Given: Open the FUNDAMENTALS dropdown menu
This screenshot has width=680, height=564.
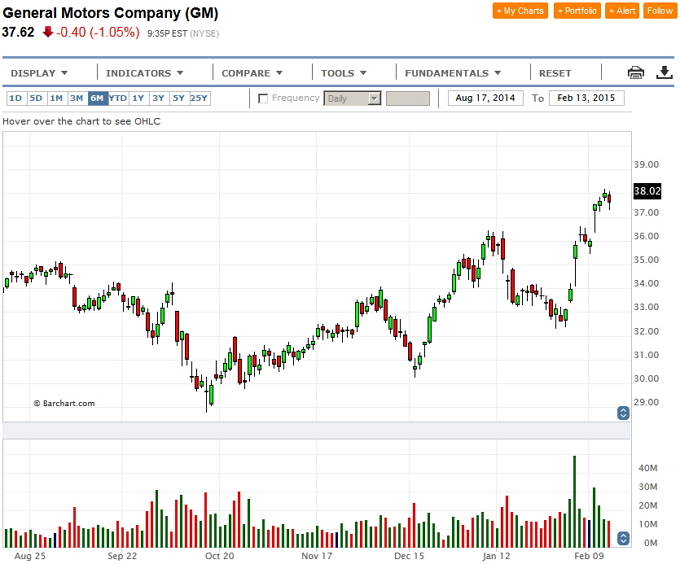Looking at the screenshot, I should pos(453,73).
